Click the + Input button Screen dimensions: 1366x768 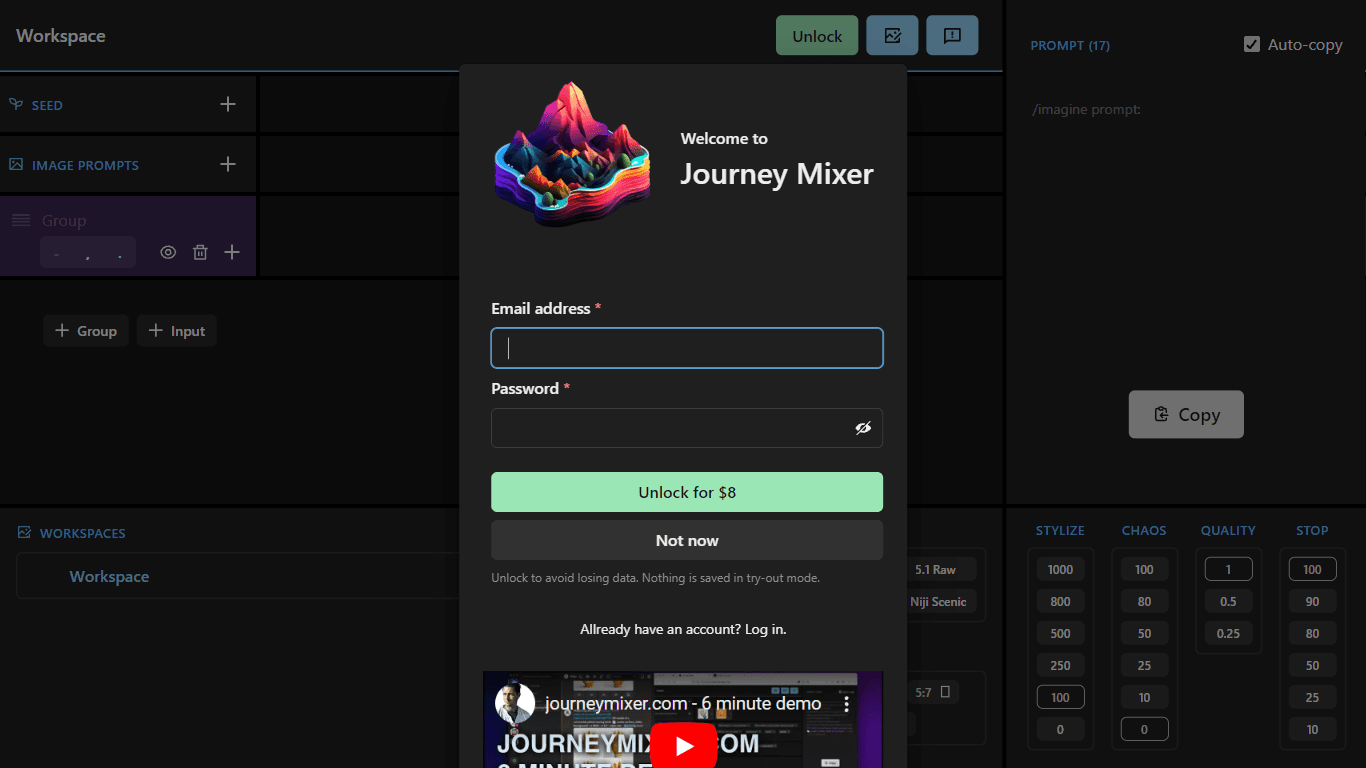coord(177,331)
